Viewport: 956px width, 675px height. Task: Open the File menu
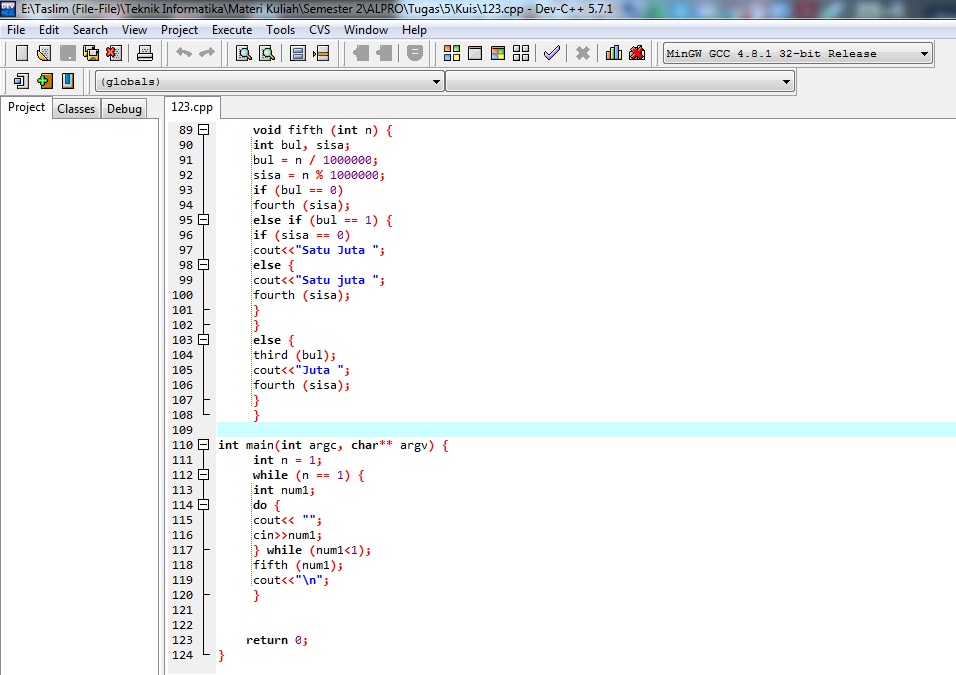16,30
